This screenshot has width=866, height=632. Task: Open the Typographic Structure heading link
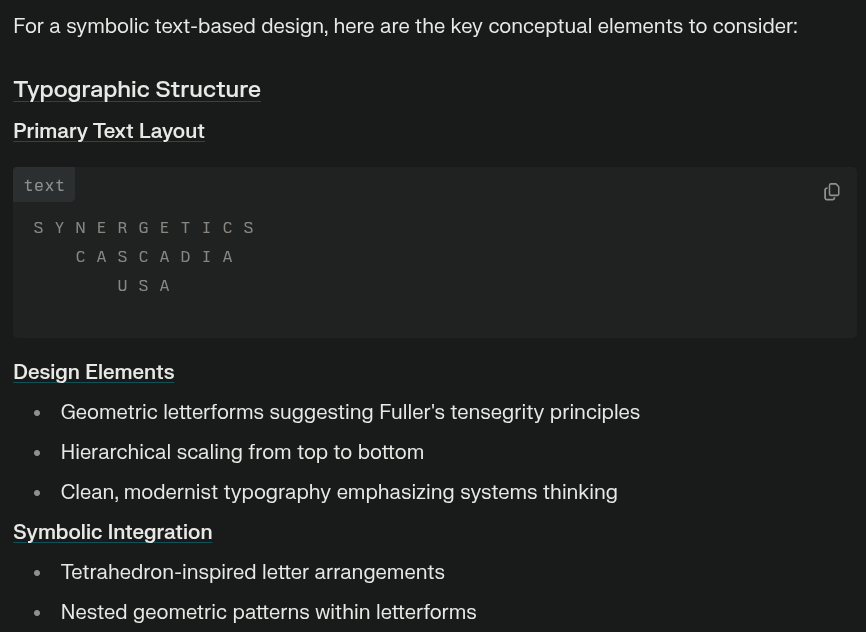point(137,89)
